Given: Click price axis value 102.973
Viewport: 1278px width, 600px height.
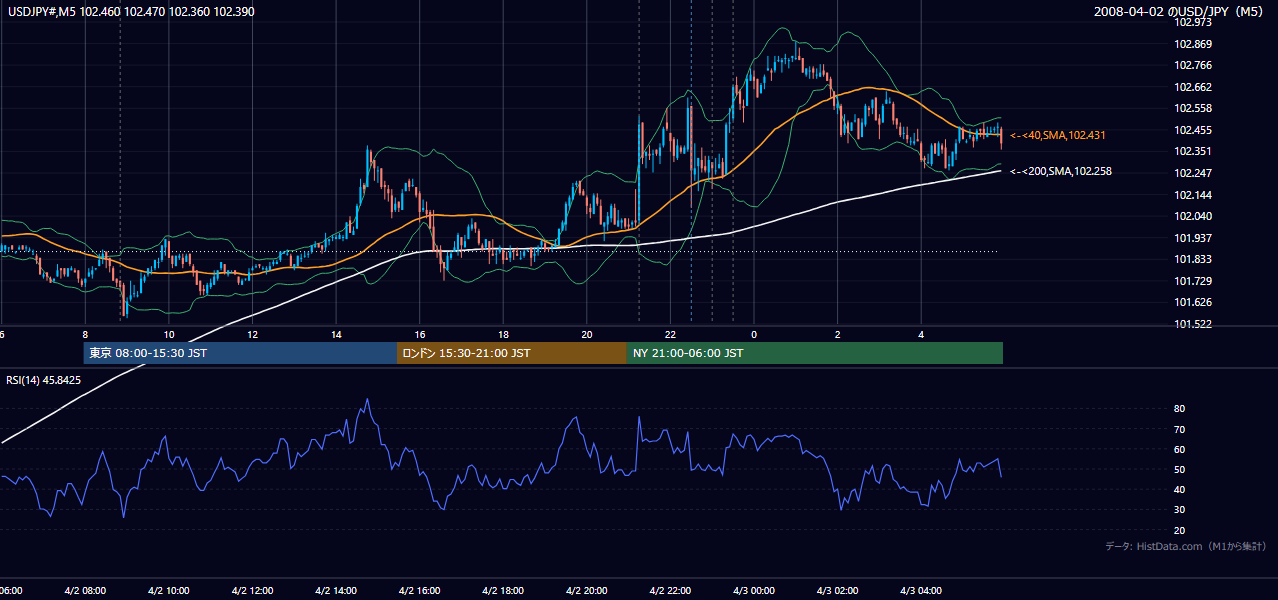Looking at the screenshot, I should point(1195,22).
